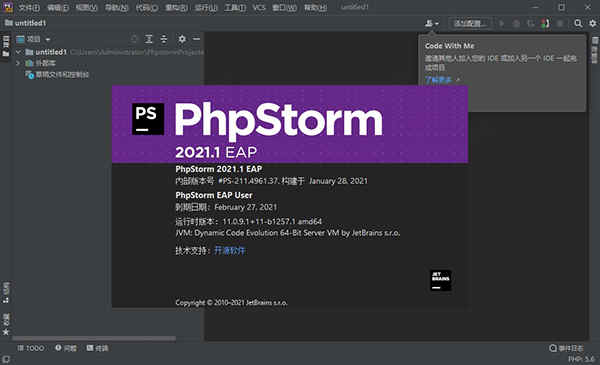Open the Favorites star stripe tab
Screen dimensions: 600x365
click(x=6, y=324)
